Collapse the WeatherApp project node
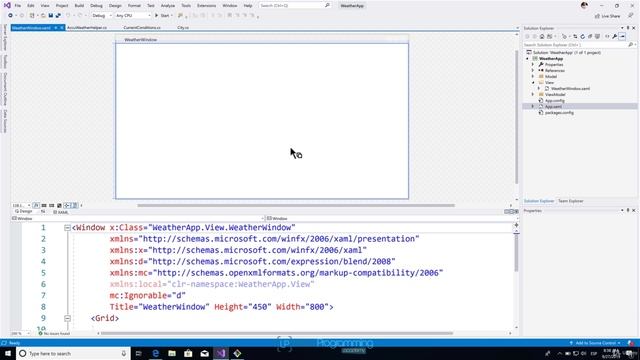This screenshot has height=360, width=640. tap(527, 59)
